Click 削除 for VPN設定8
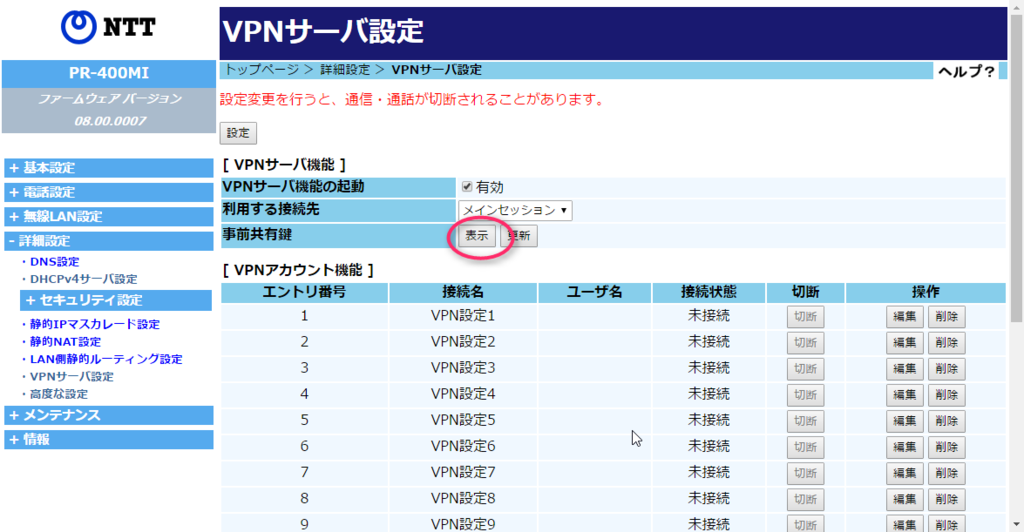1024x532 pixels. click(x=946, y=499)
